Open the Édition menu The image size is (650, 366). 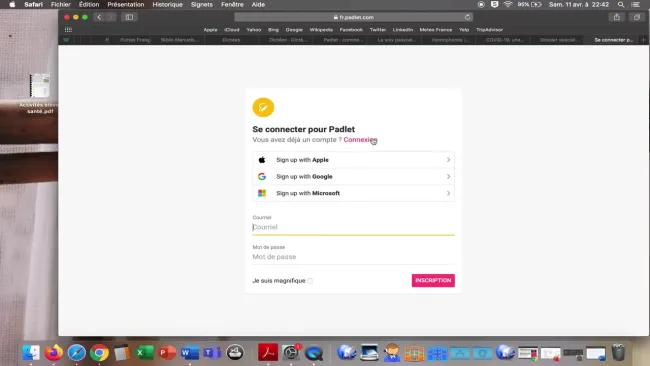pyautogui.click(x=89, y=5)
